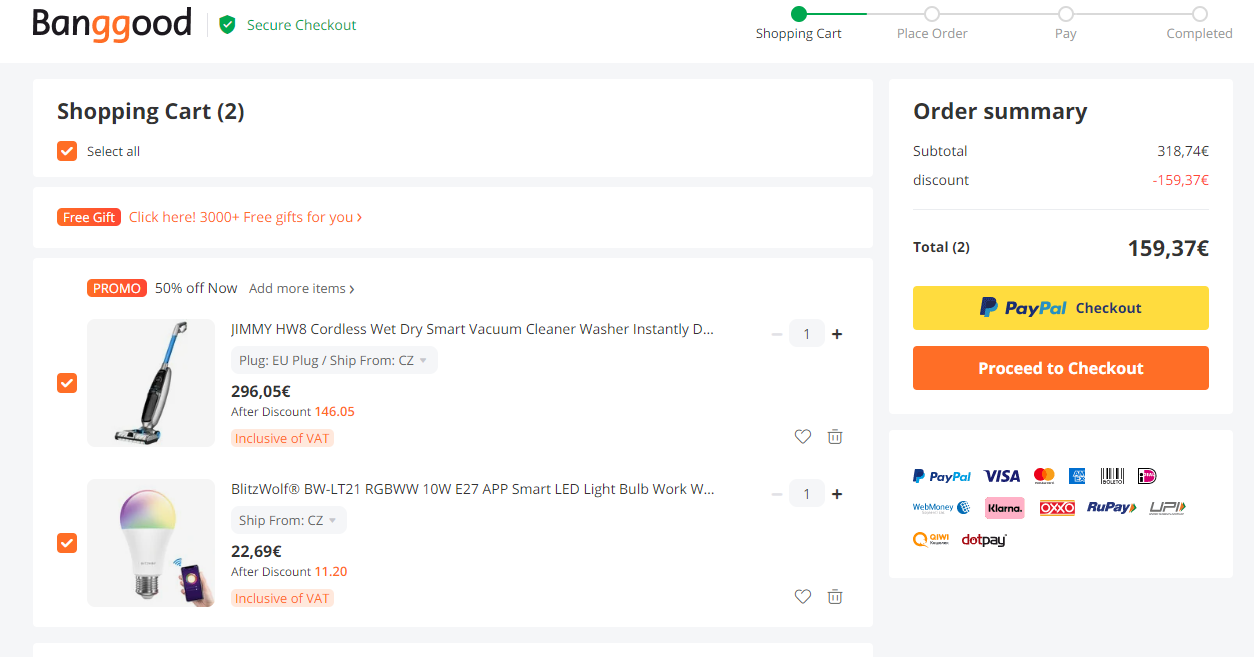Click After Discount 11.20 text
The height and width of the screenshot is (657, 1254).
click(289, 572)
